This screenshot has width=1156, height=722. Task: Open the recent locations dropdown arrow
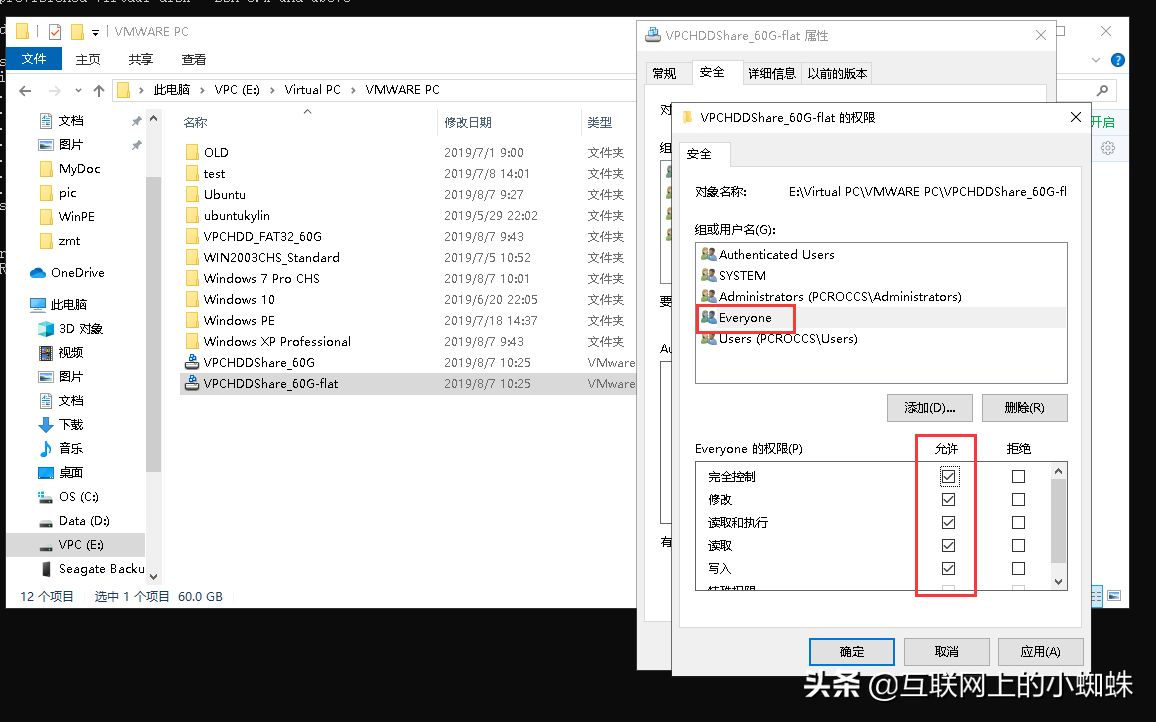pyautogui.click(x=78, y=91)
